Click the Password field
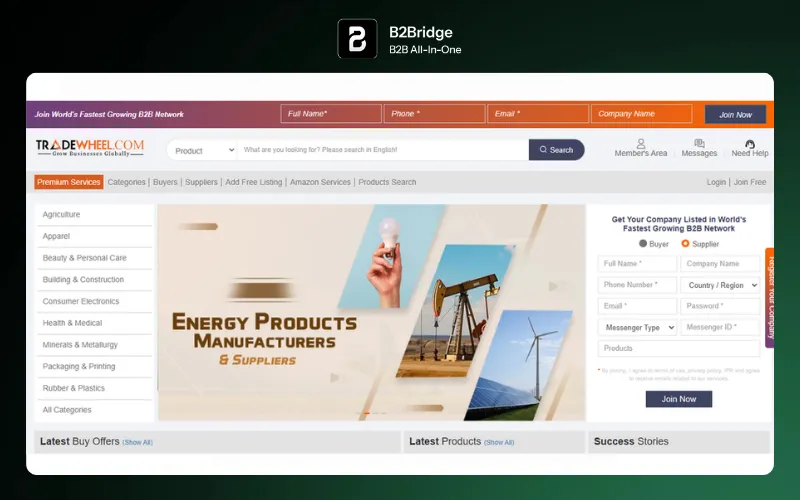The height and width of the screenshot is (500, 800). pos(720,306)
